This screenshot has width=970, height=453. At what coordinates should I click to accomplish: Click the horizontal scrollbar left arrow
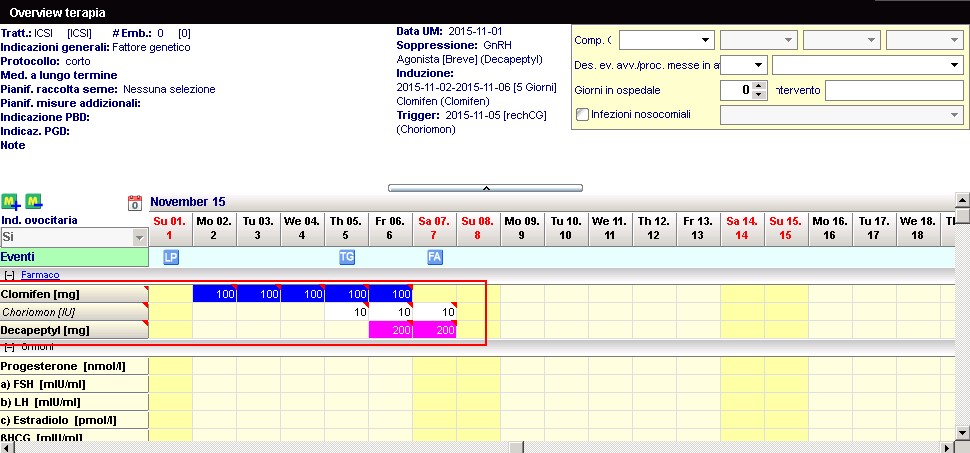coord(6,447)
